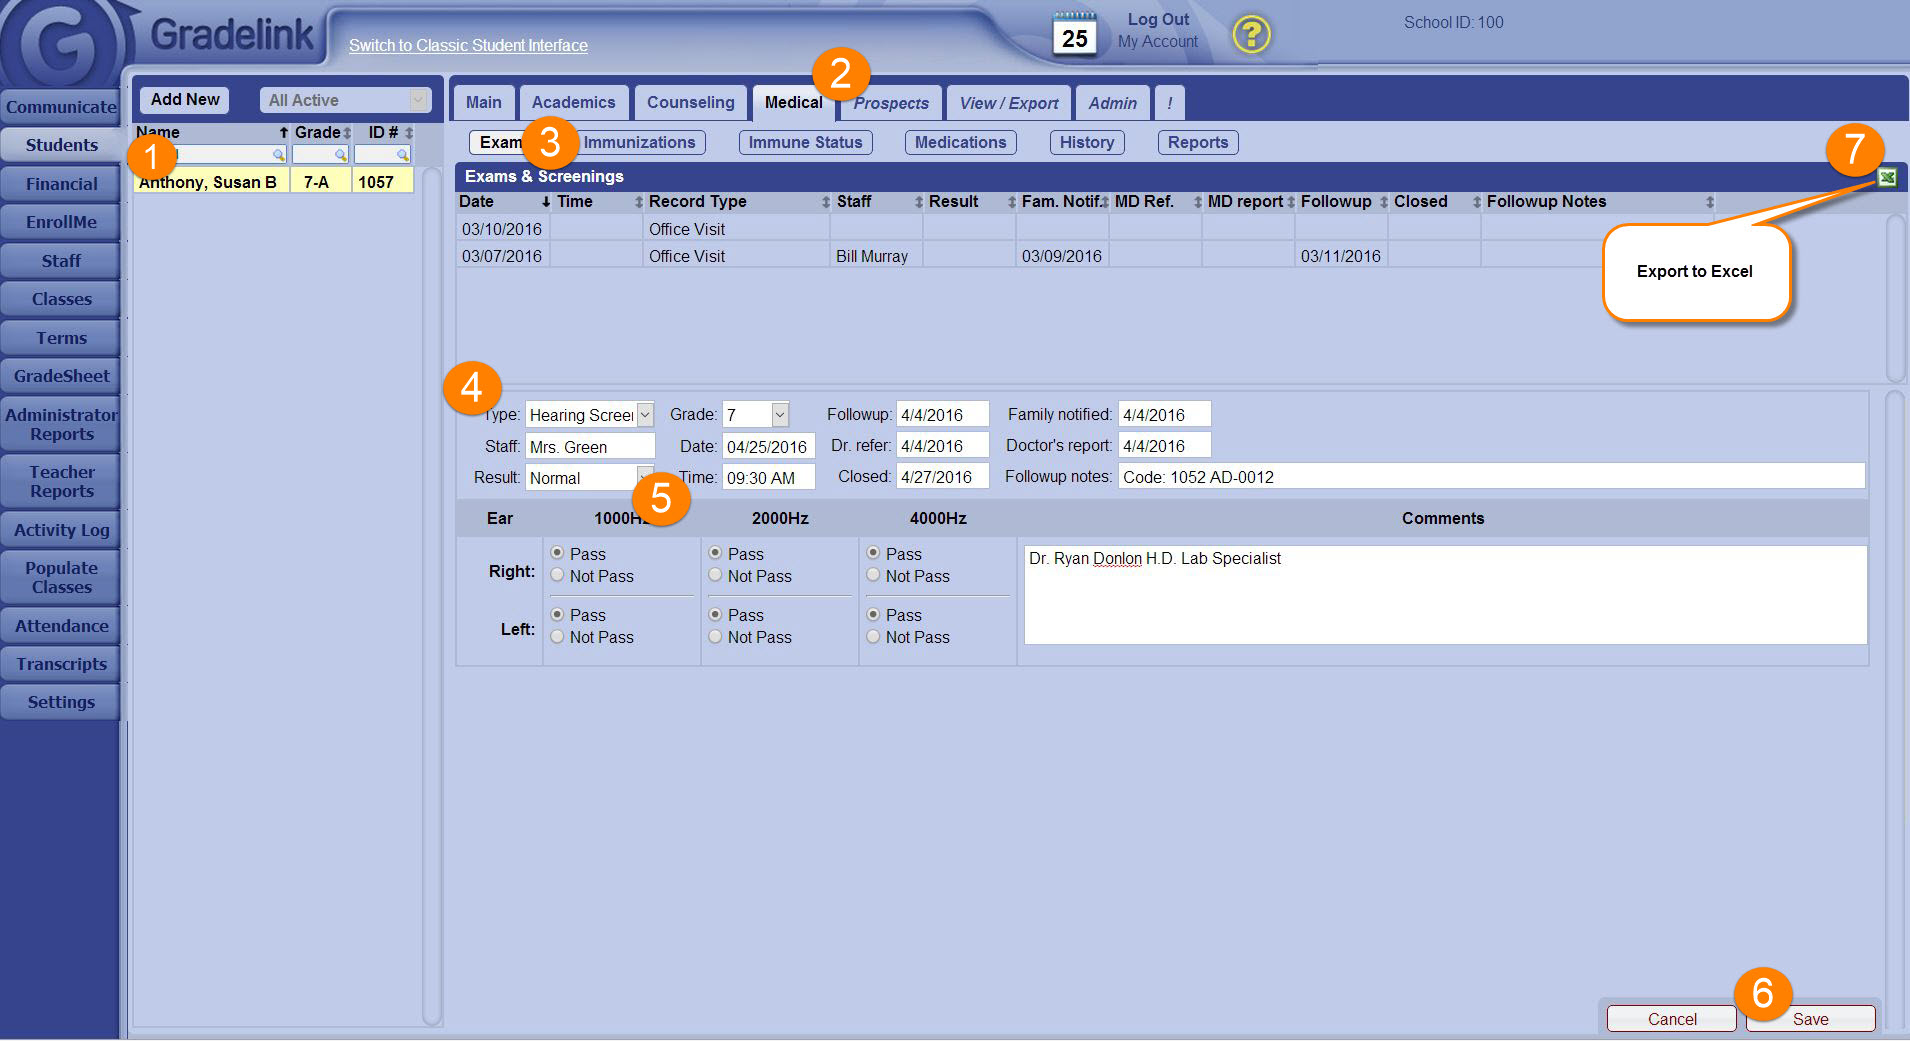This screenshot has height=1041, width=1910.
Task: Click the Followup notes text field
Action: [x=1490, y=477]
